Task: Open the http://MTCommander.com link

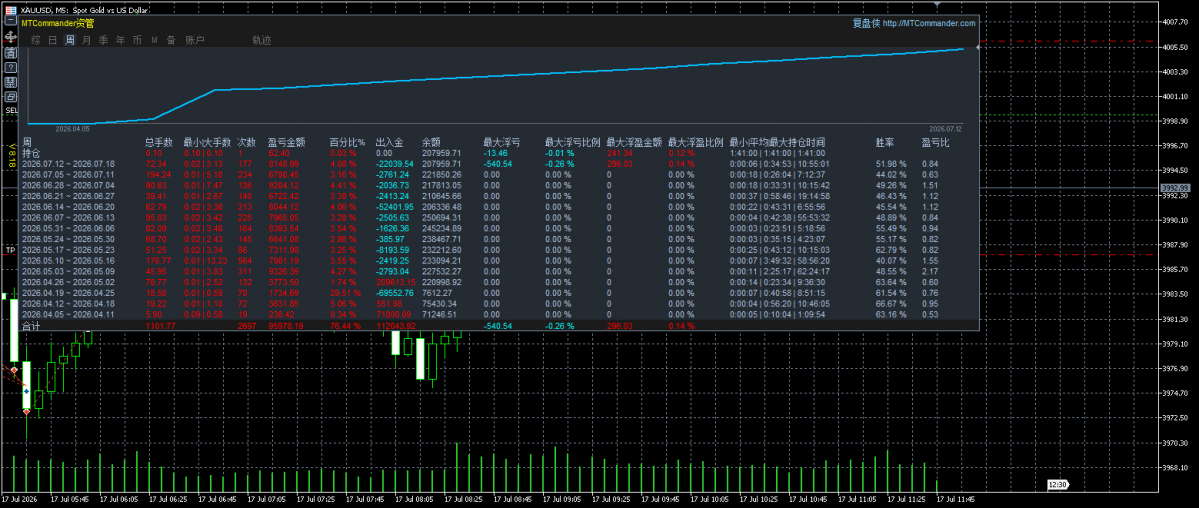Action: (x=929, y=24)
